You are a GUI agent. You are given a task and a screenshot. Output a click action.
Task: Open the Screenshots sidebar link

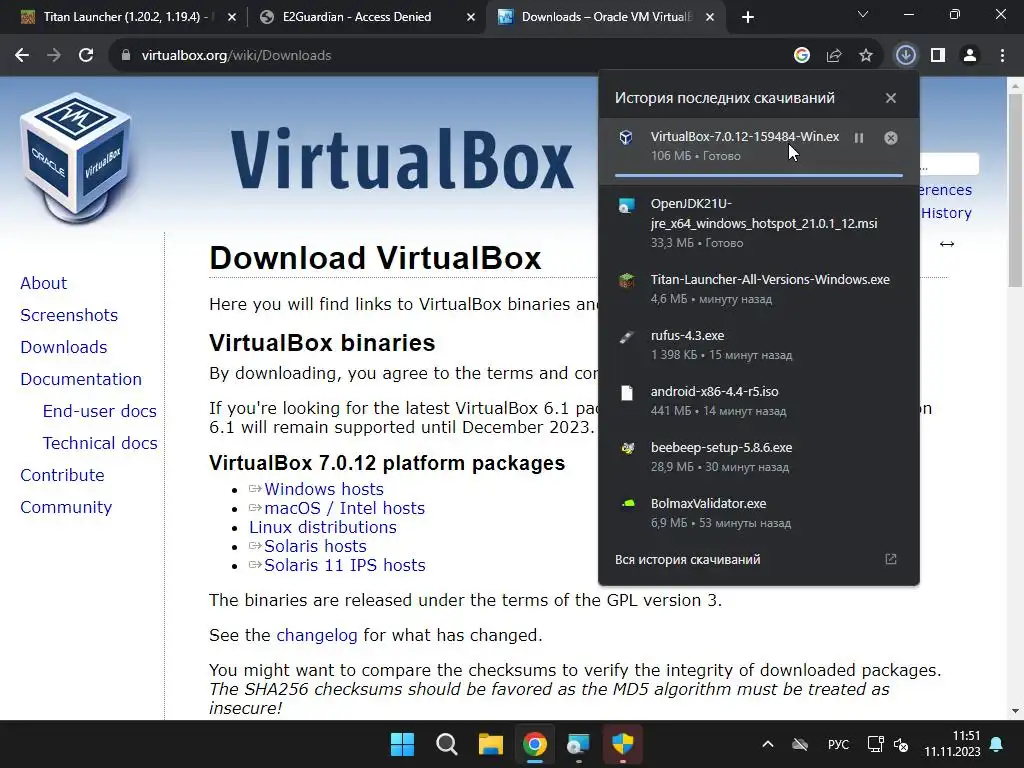tap(69, 315)
